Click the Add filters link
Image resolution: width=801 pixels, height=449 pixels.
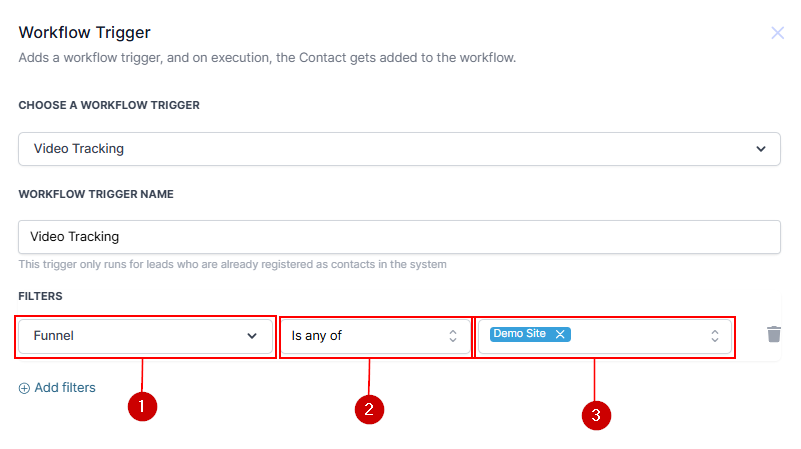coord(64,388)
